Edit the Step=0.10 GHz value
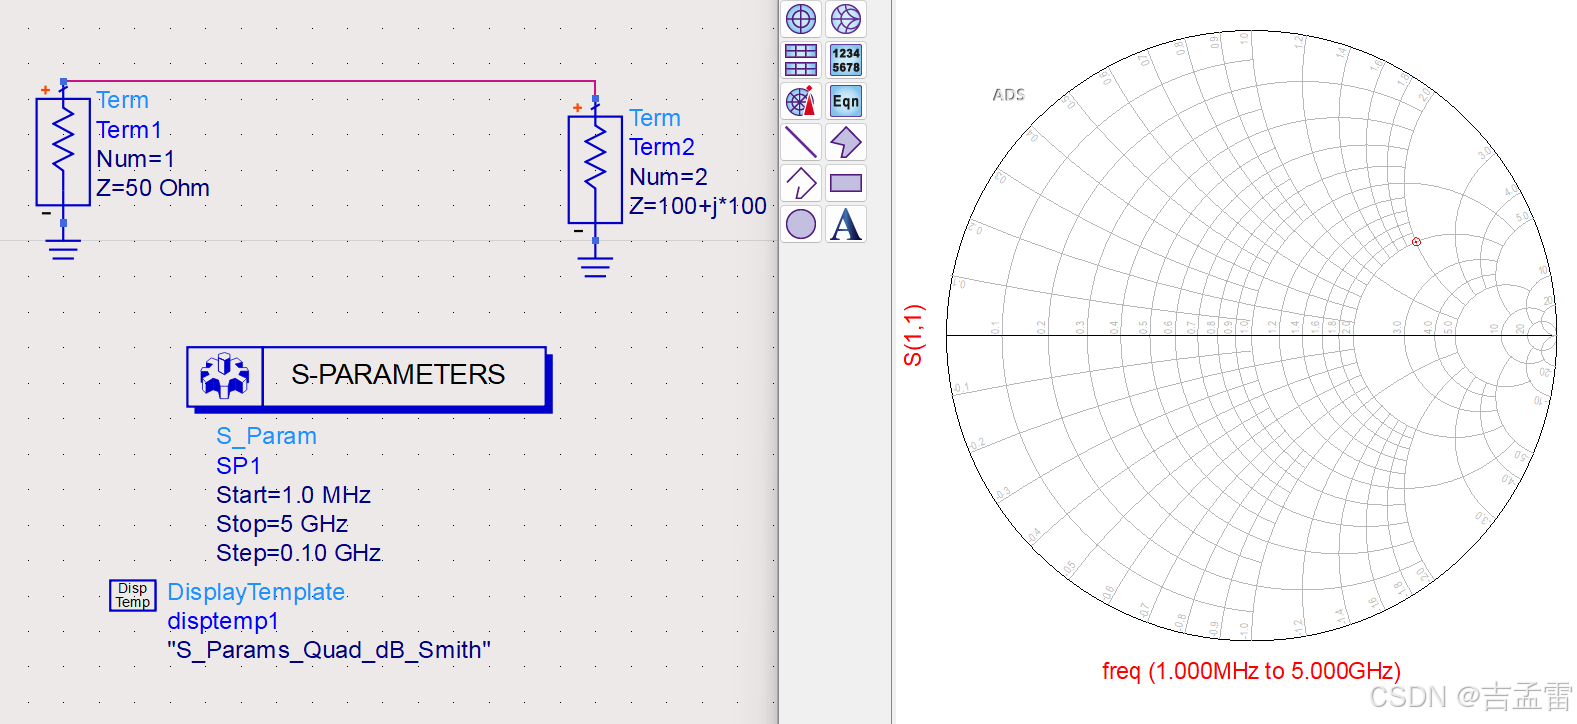 coord(299,553)
